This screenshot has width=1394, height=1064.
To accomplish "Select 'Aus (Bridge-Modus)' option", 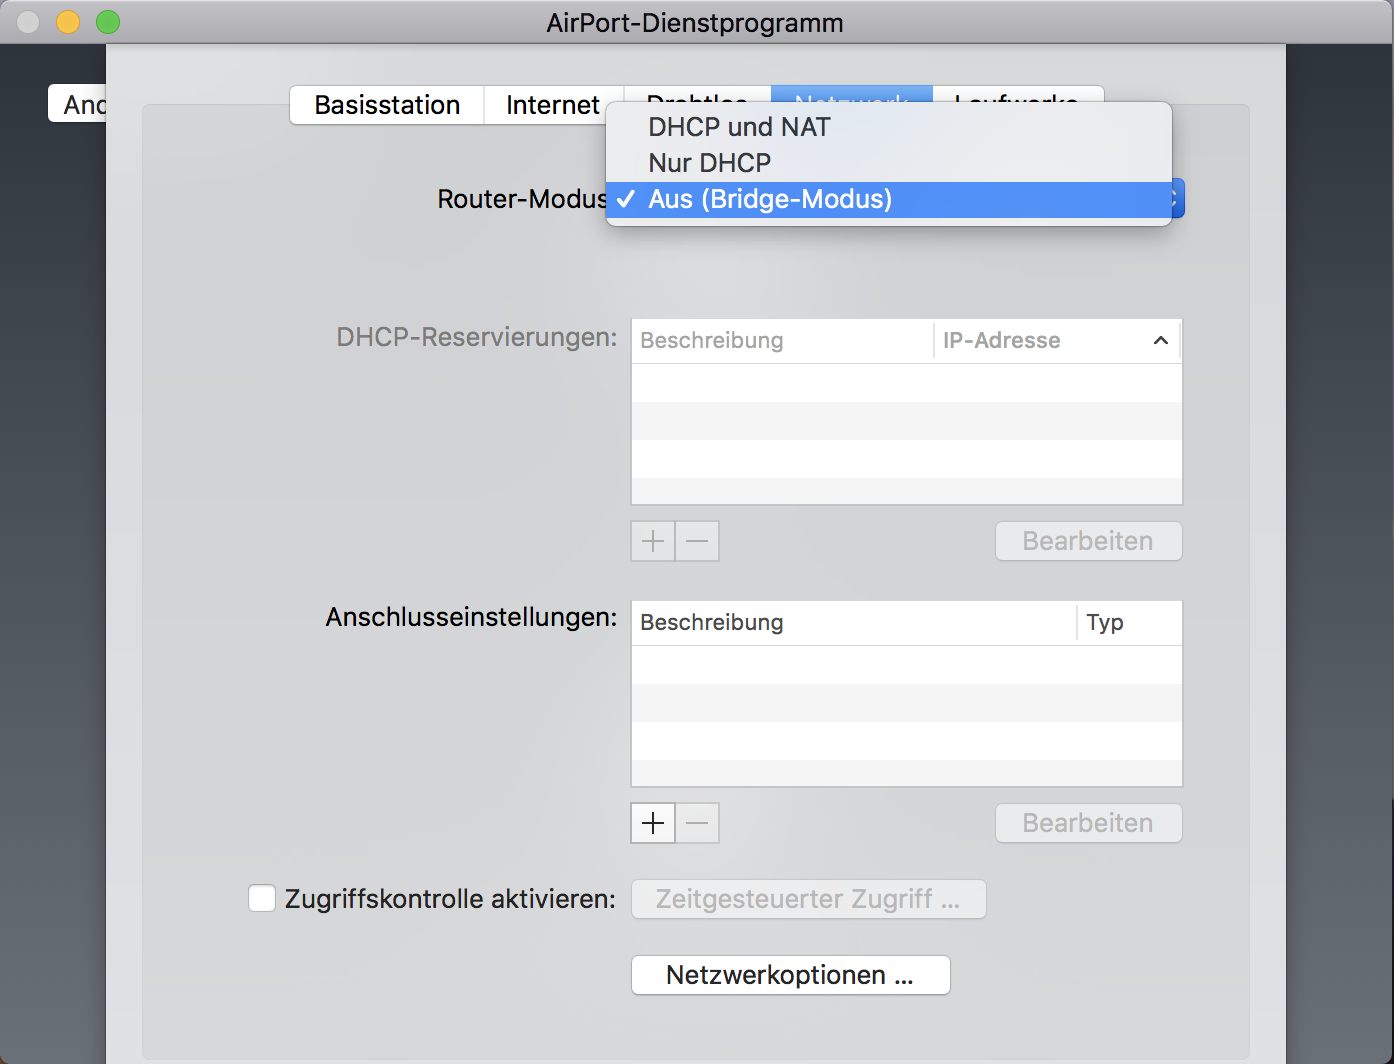I will click(888, 199).
